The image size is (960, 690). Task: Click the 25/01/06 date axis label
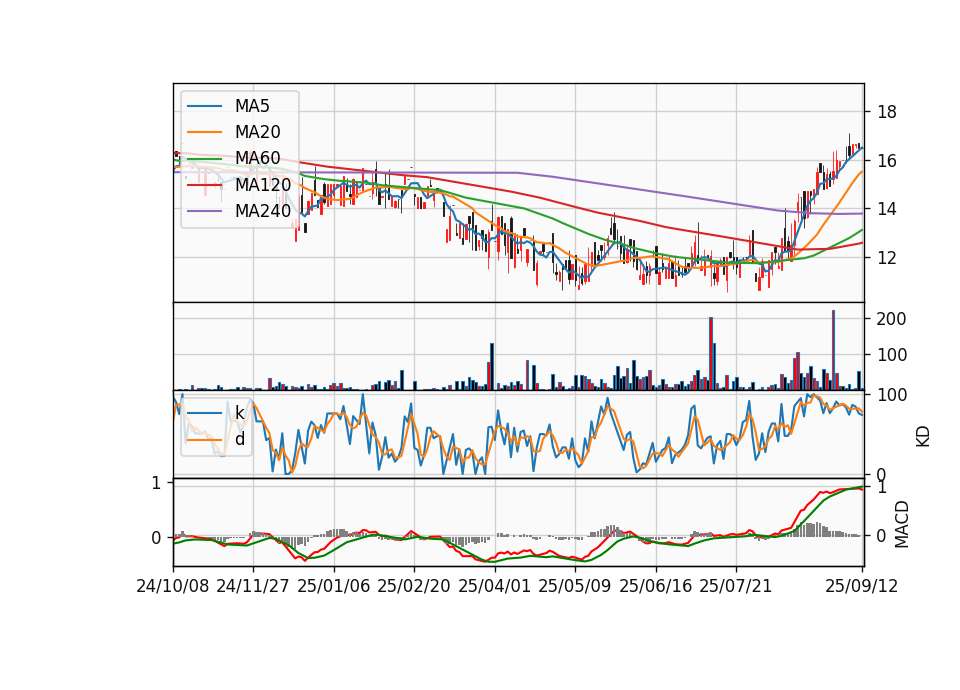[x=334, y=586]
